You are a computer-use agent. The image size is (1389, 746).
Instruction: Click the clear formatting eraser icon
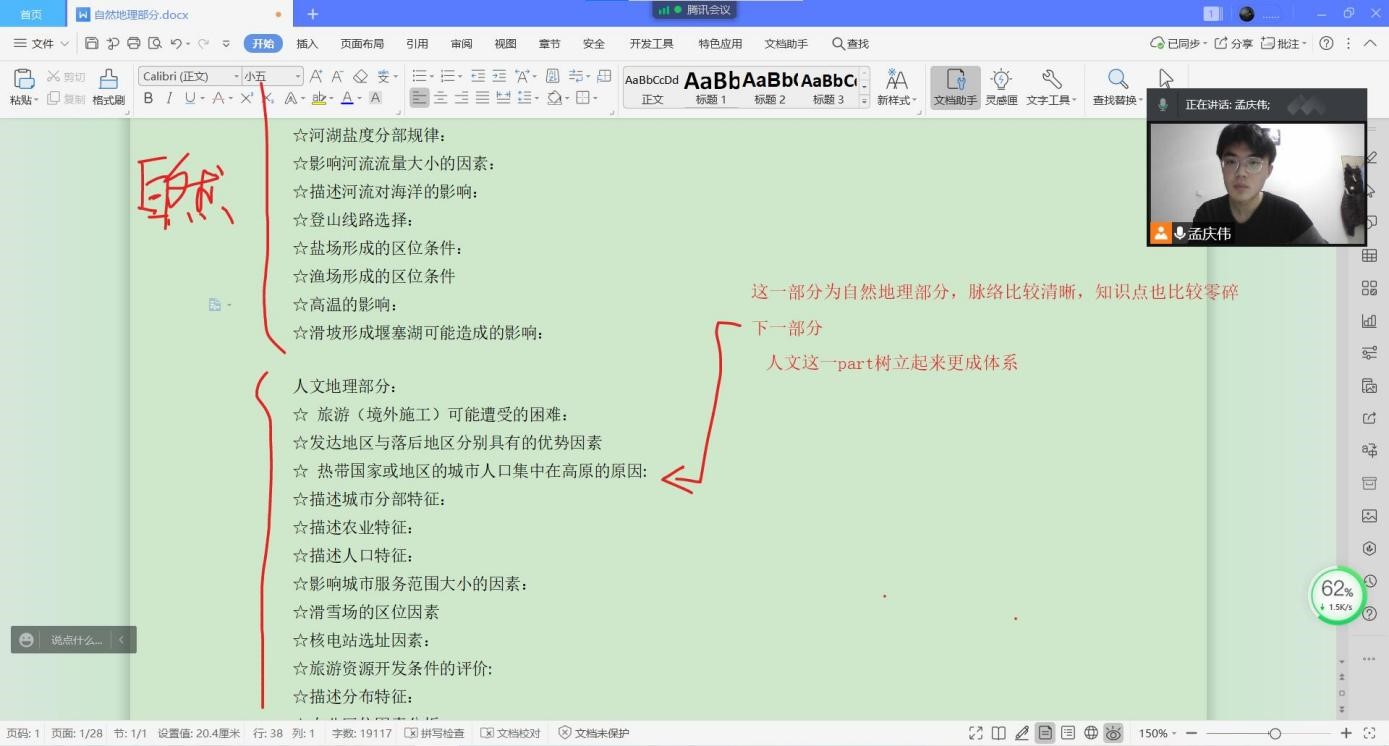(361, 76)
